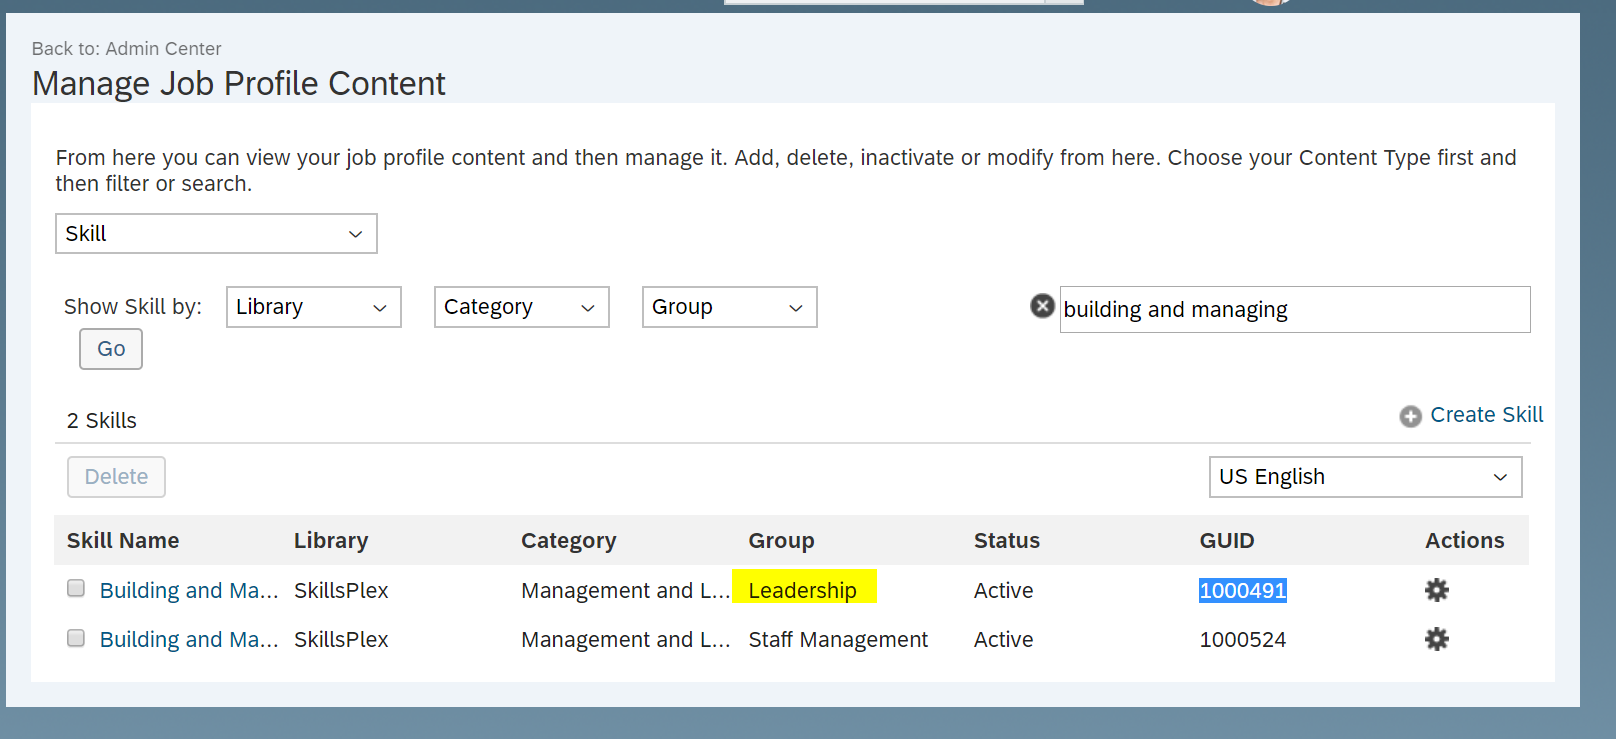Tick checkbox for the Staff Management skill

pyautogui.click(x=76, y=638)
